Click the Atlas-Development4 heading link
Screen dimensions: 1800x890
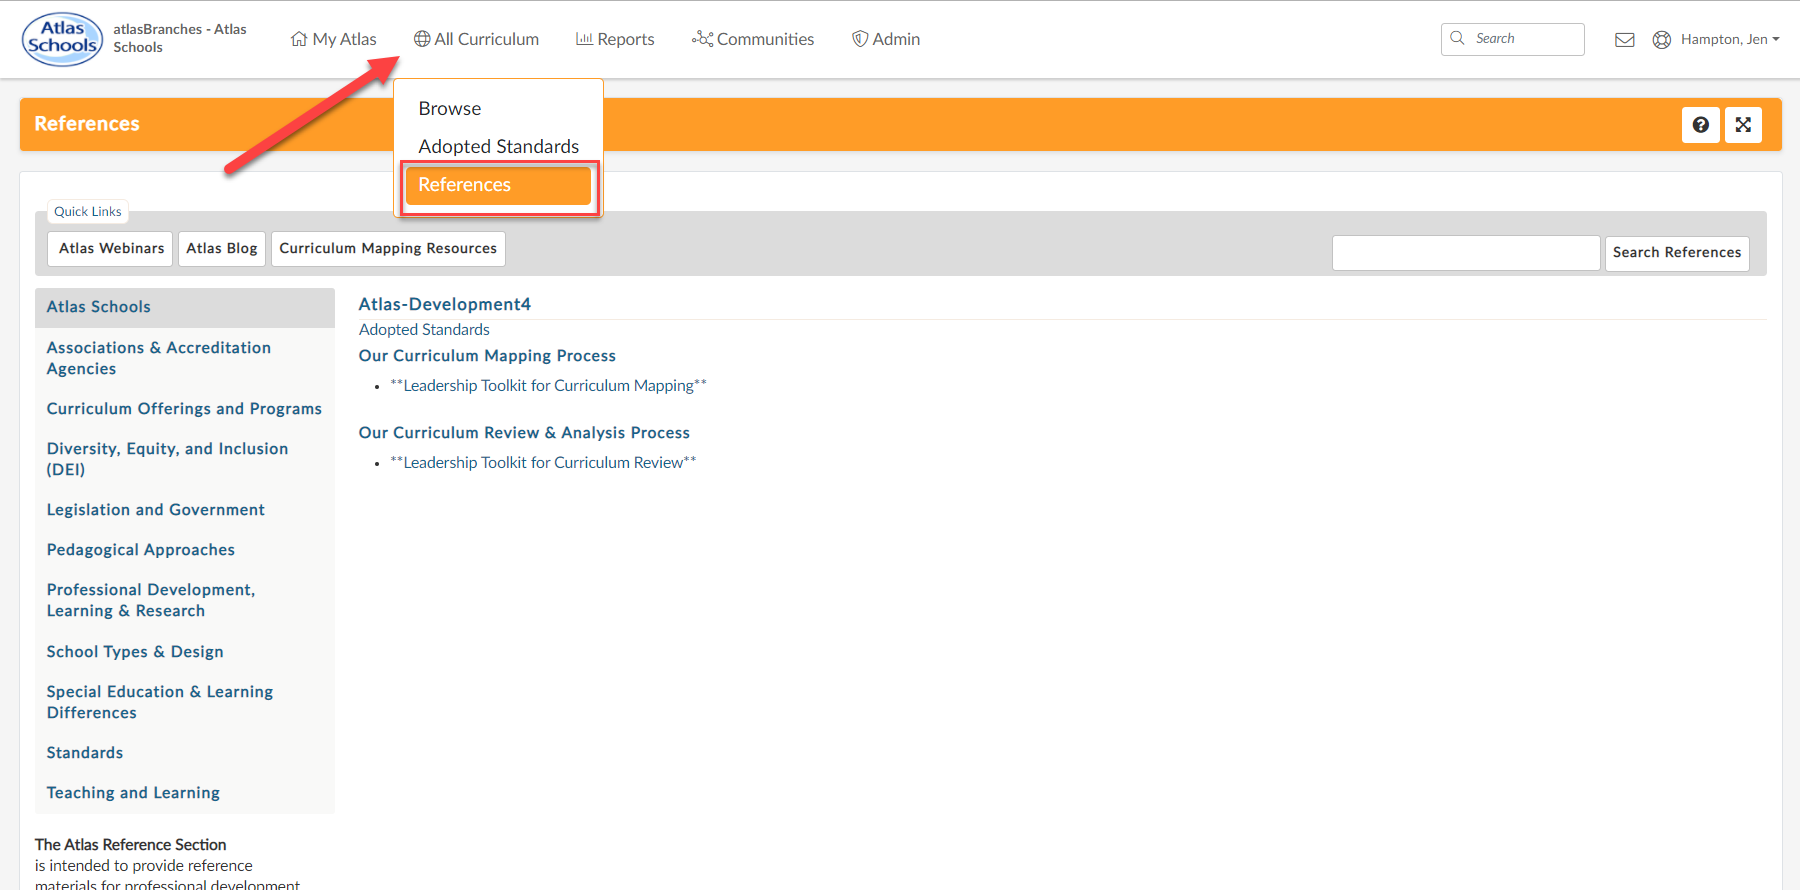[x=445, y=304]
